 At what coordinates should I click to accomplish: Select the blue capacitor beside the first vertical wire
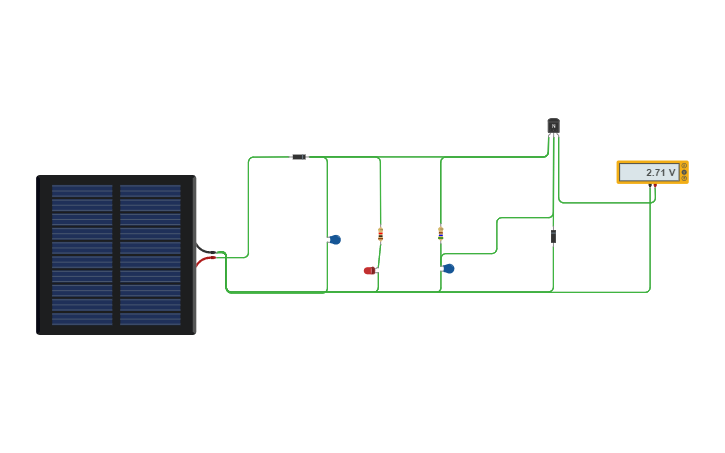(334, 239)
